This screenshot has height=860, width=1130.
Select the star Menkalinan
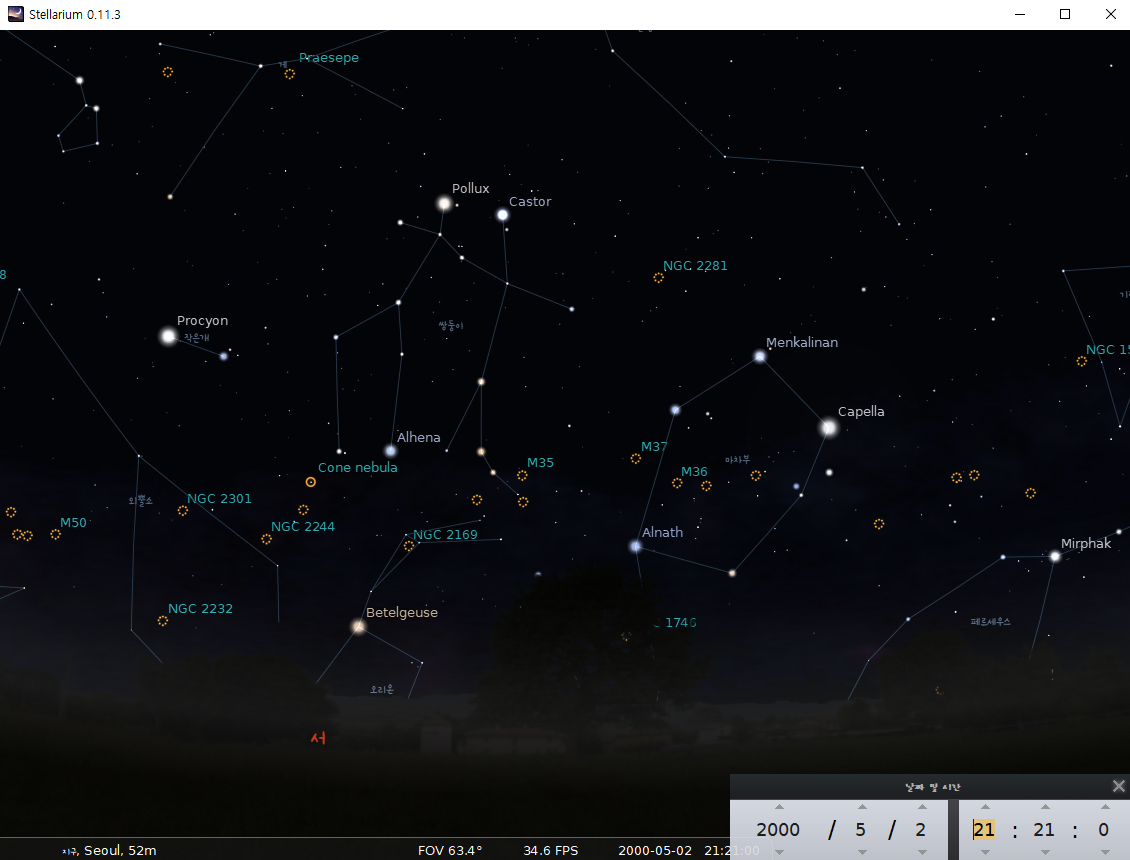point(760,356)
